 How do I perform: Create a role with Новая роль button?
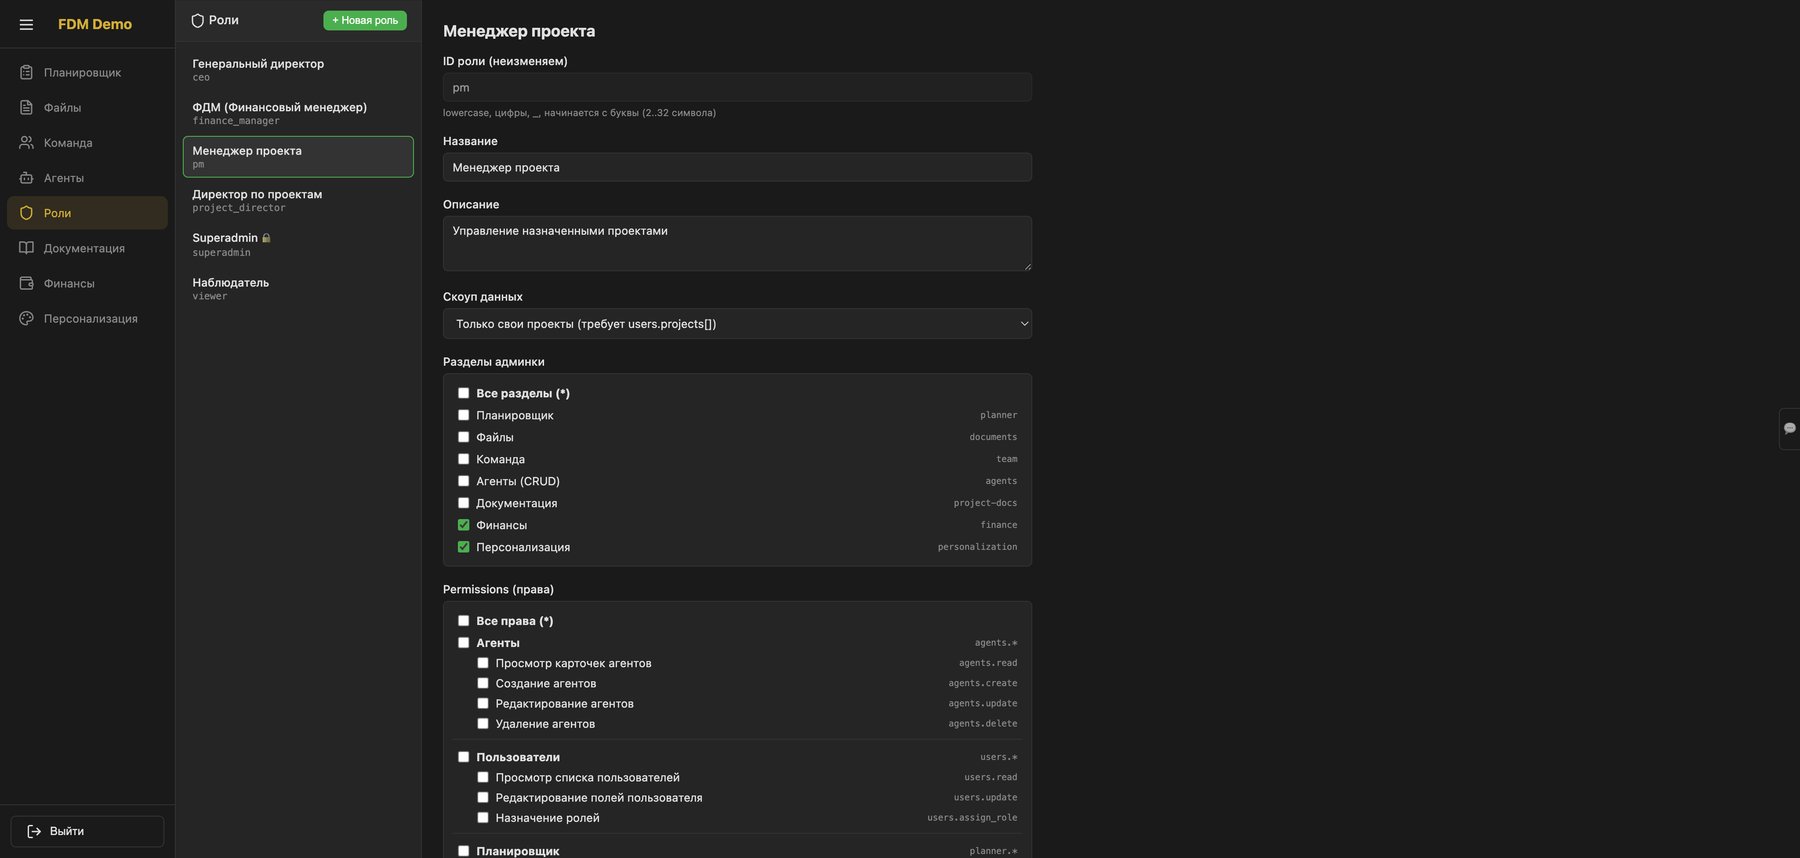pos(365,20)
